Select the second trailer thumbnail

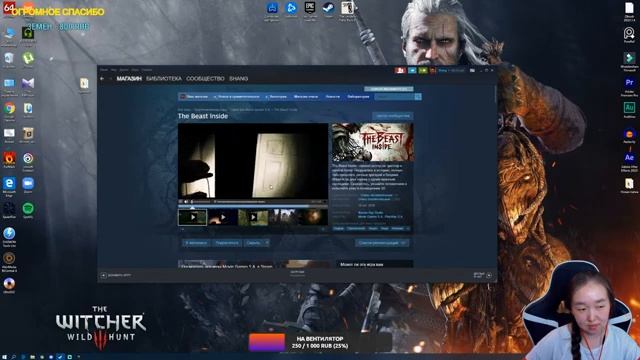click(x=222, y=217)
